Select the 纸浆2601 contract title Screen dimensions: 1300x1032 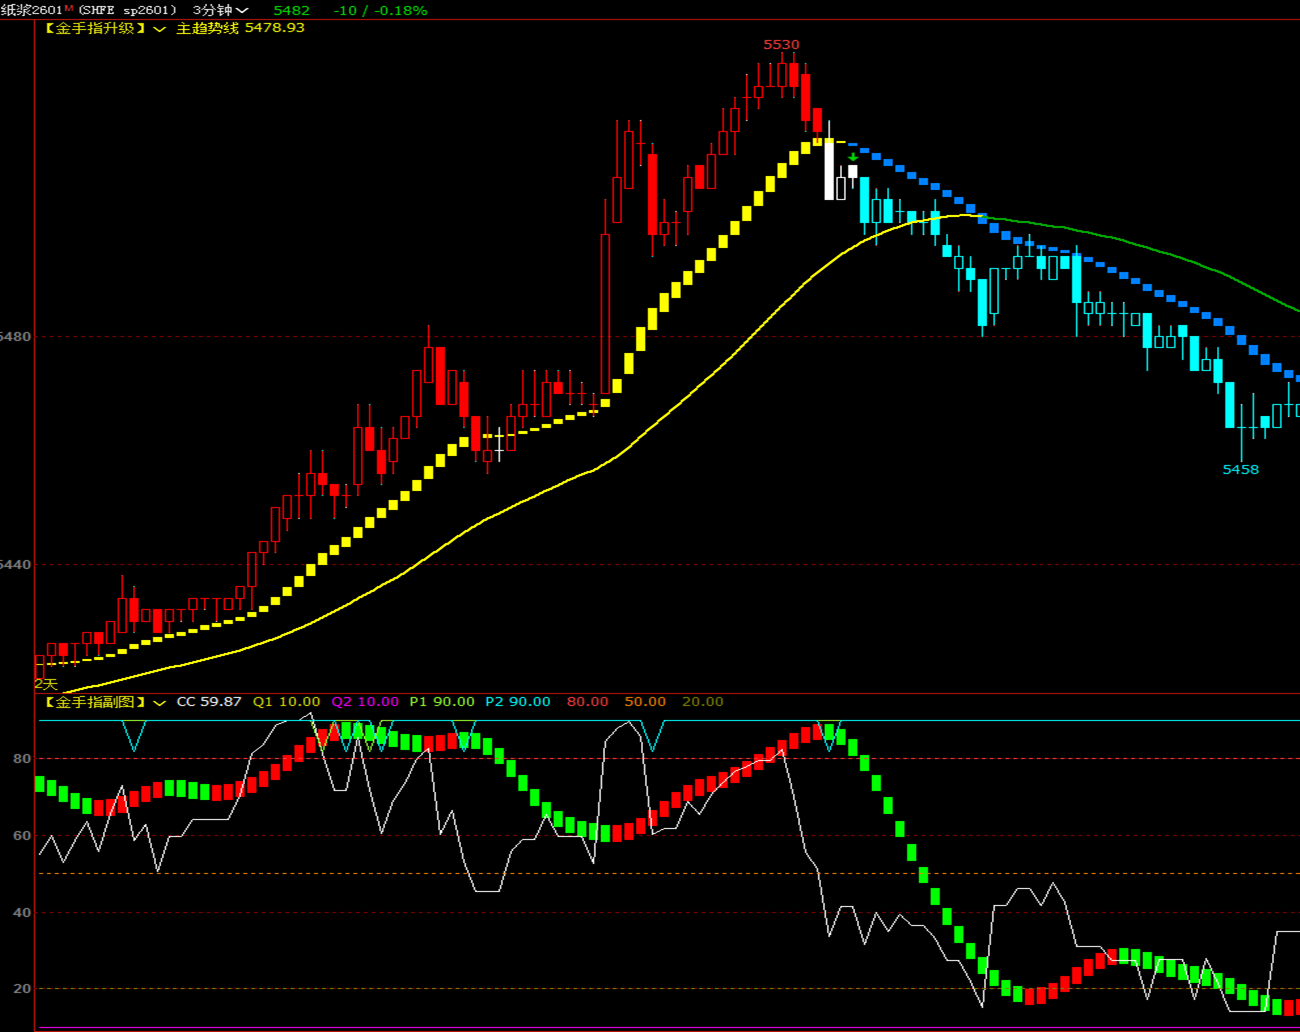31,10
